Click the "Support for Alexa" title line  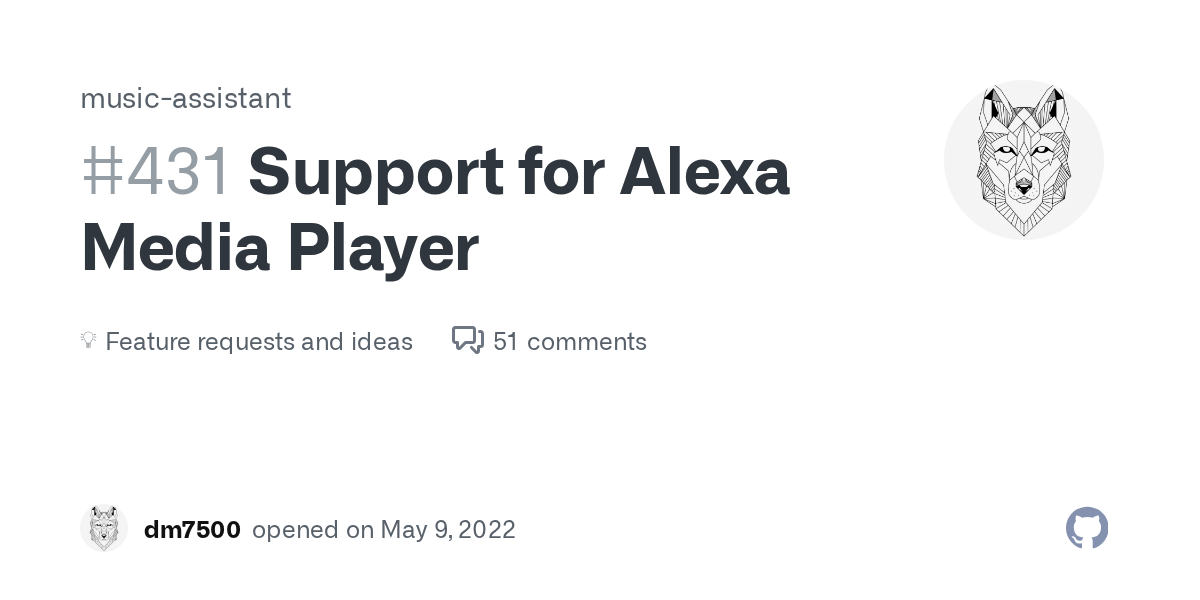coord(519,171)
